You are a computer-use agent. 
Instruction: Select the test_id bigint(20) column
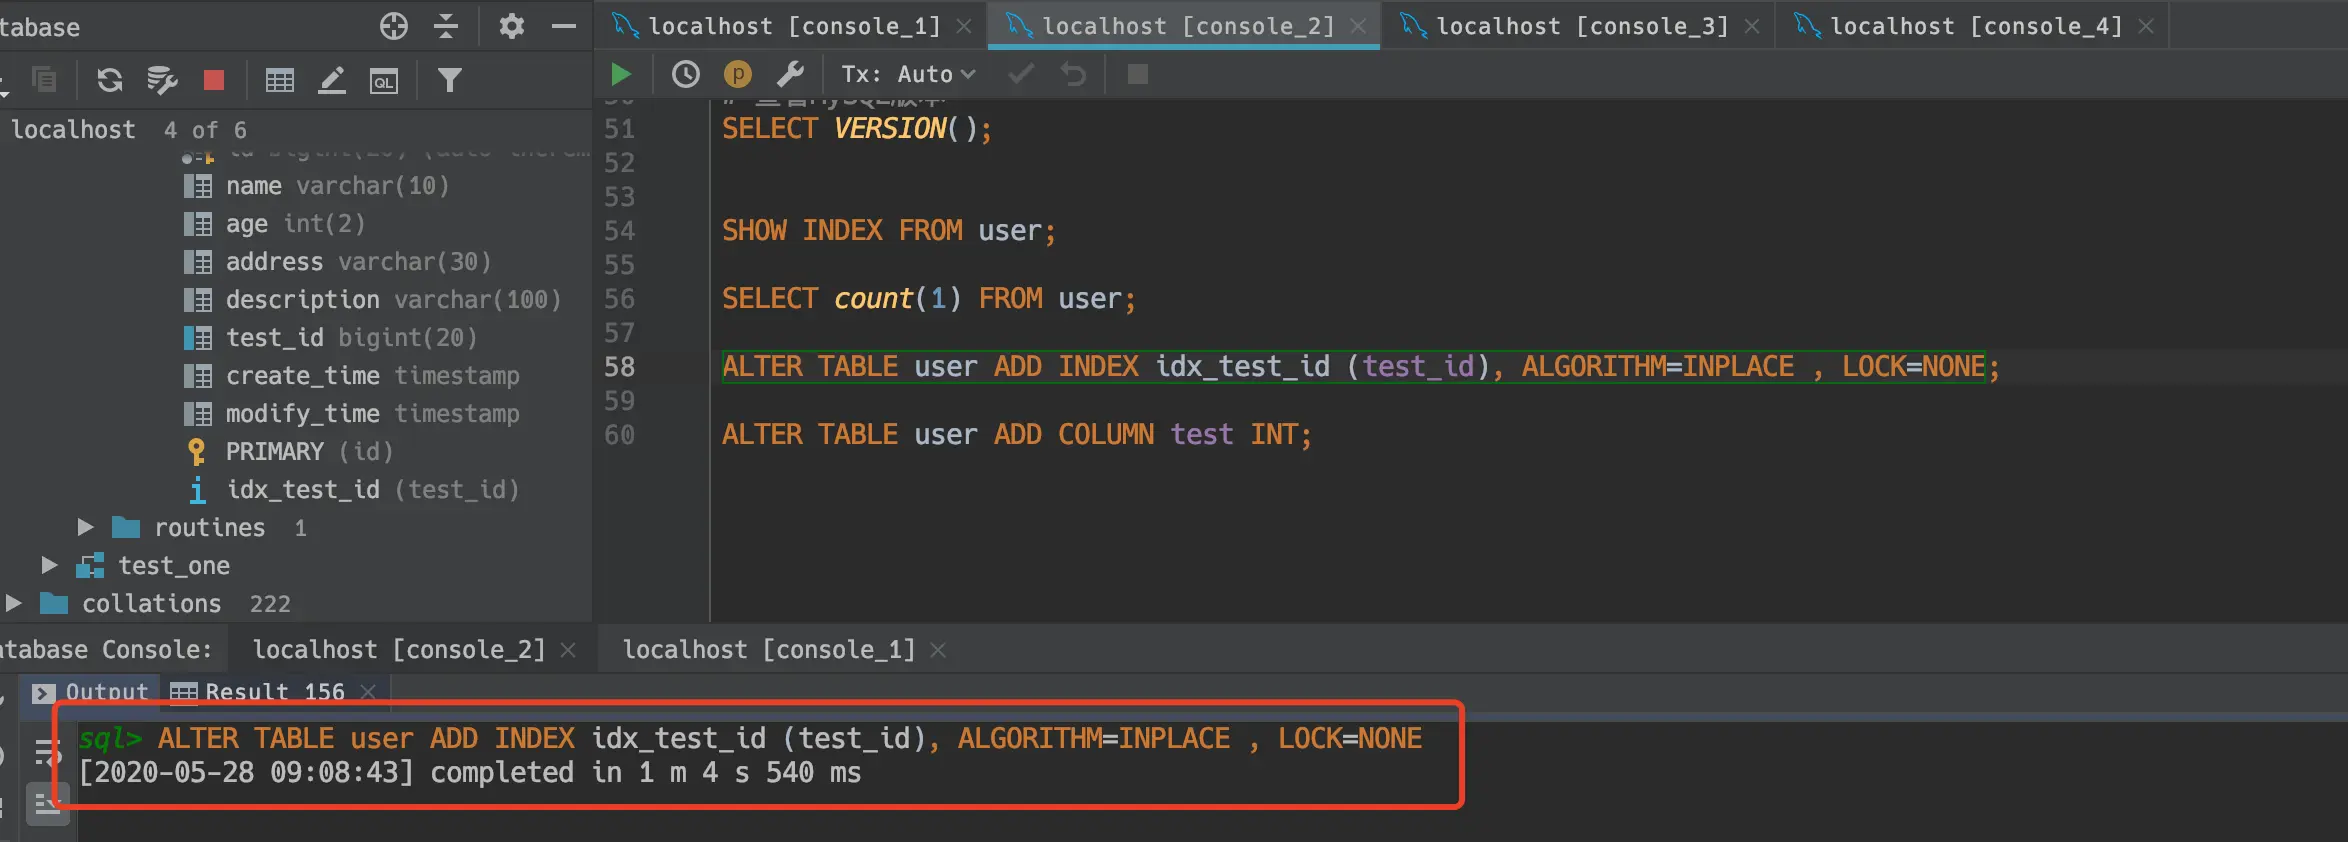click(331, 338)
